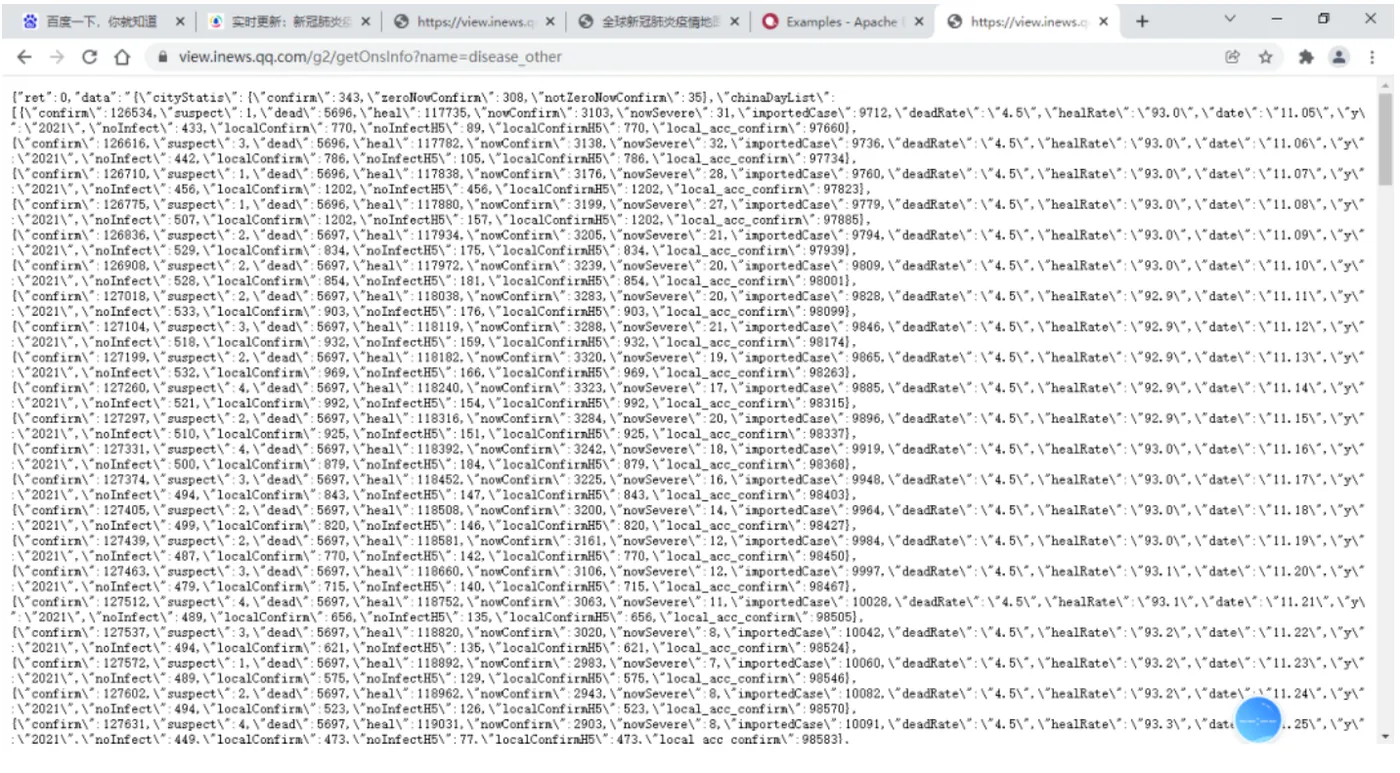This screenshot has width=1400, height=773.
Task: Click the floating blue circle button
Action: (1257, 720)
